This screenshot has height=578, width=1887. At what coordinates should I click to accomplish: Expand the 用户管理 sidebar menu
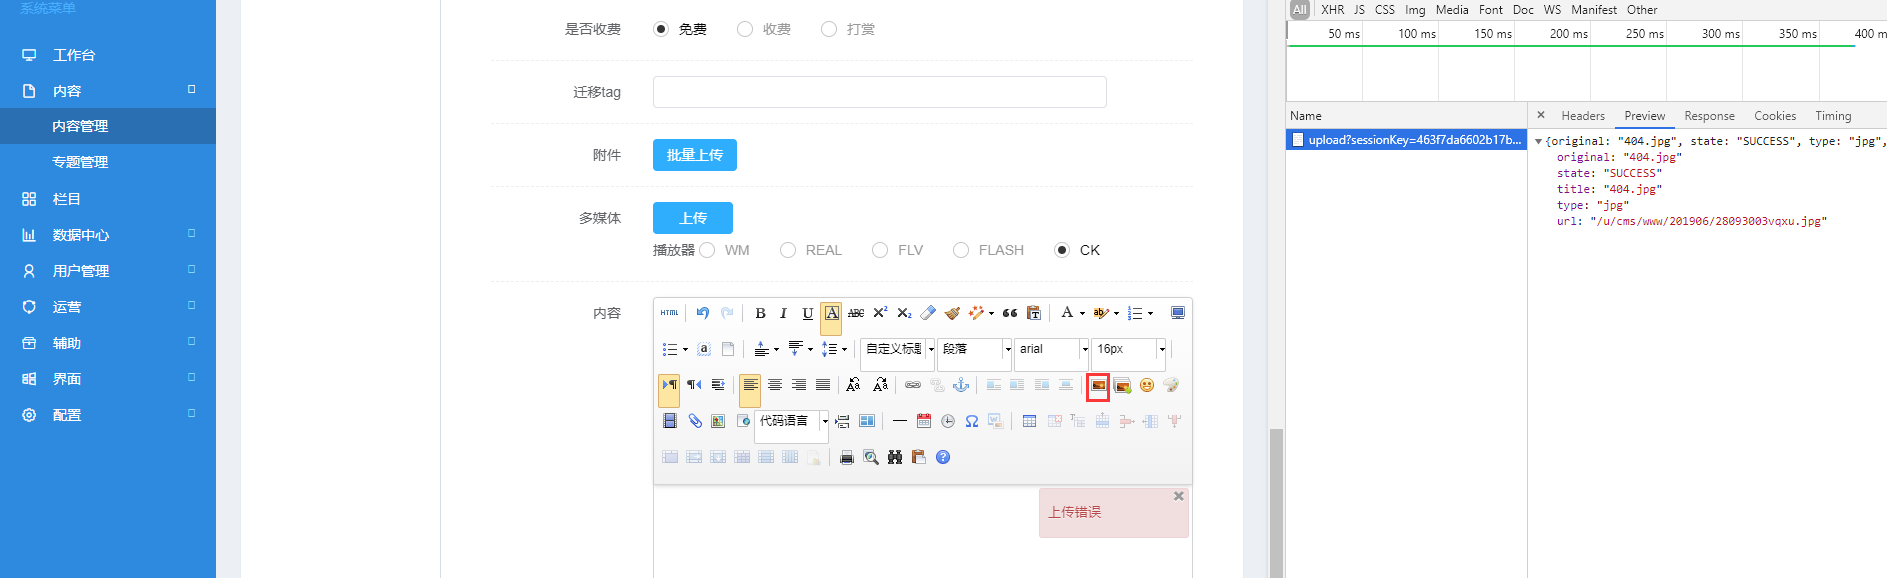point(108,271)
